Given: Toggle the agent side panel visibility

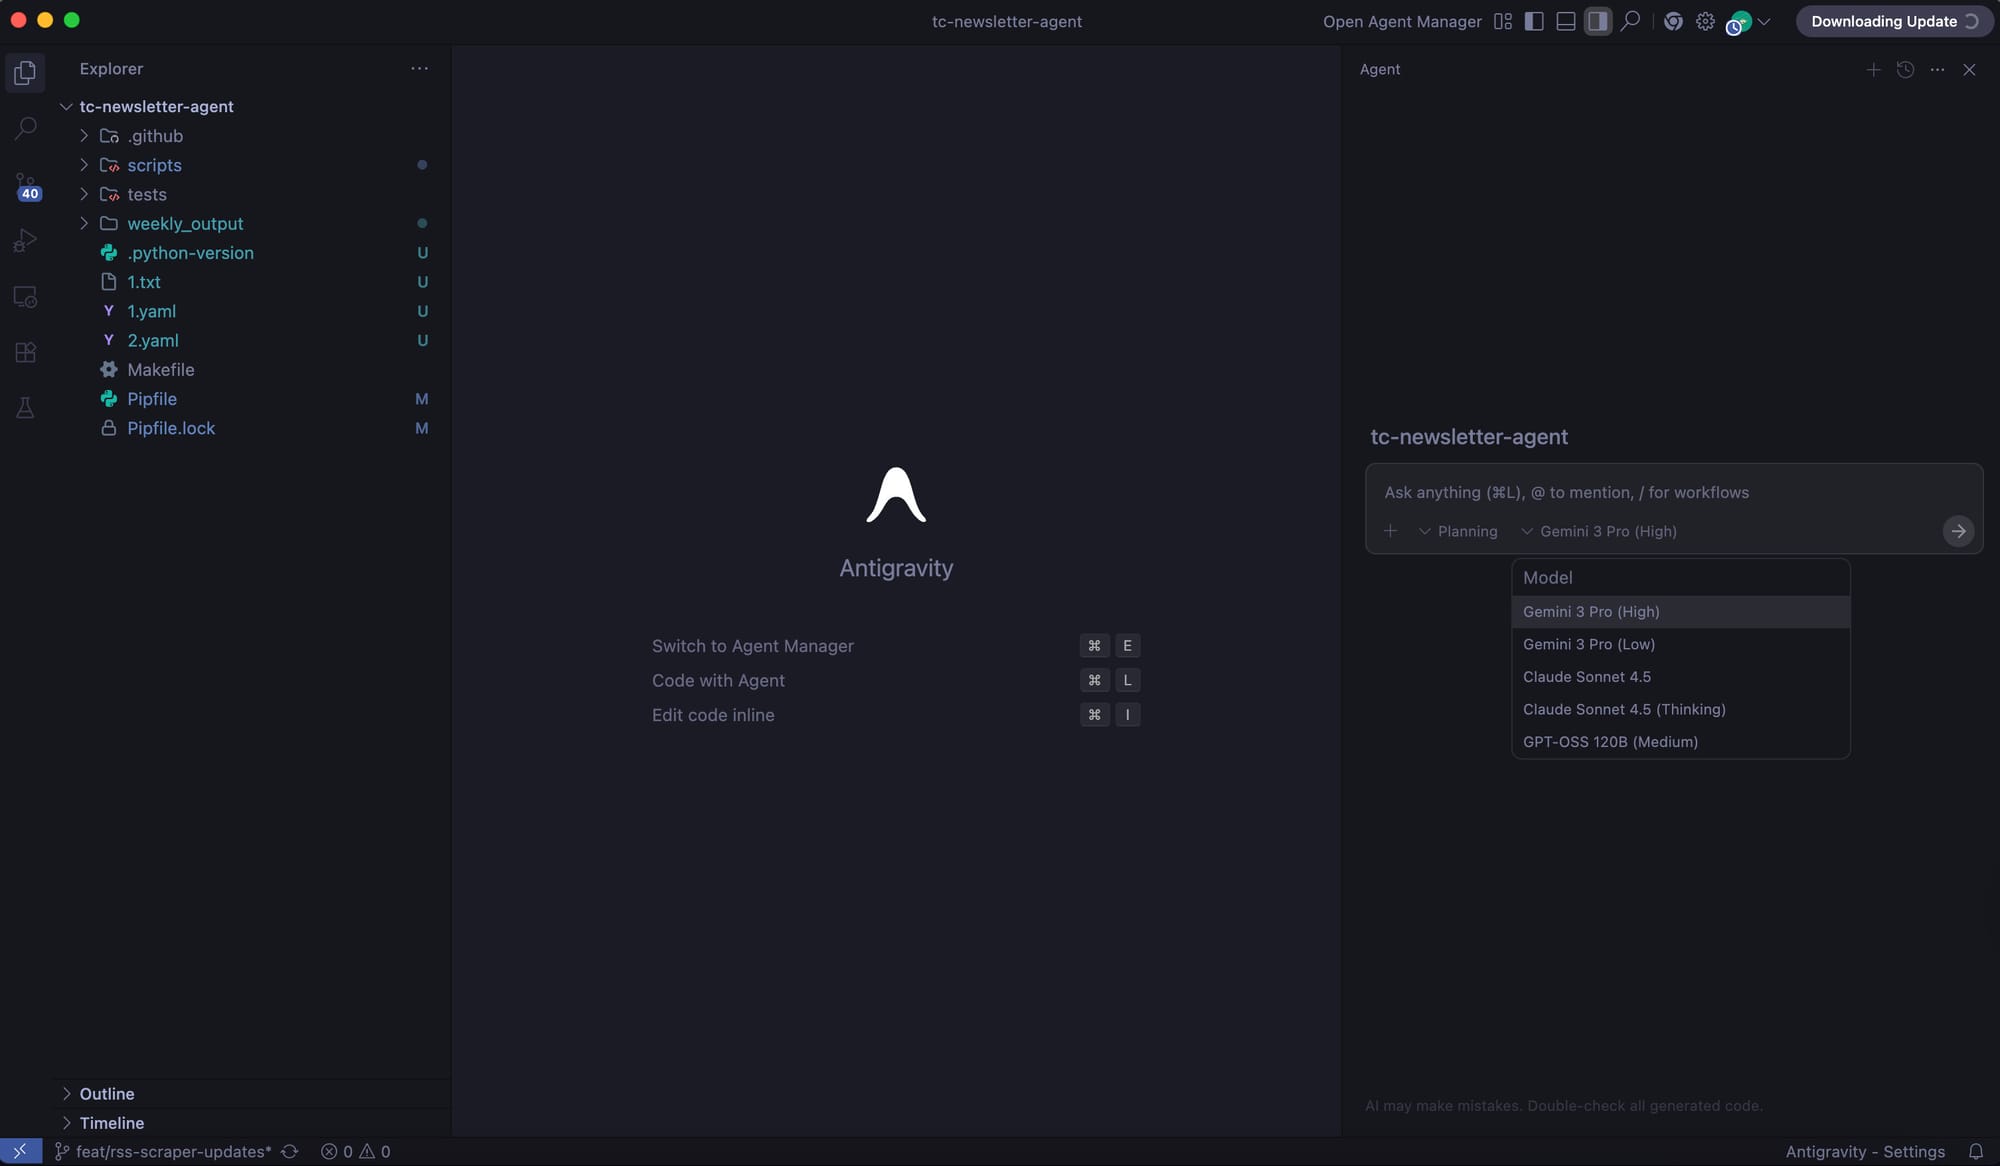Looking at the screenshot, I should pos(1598,21).
